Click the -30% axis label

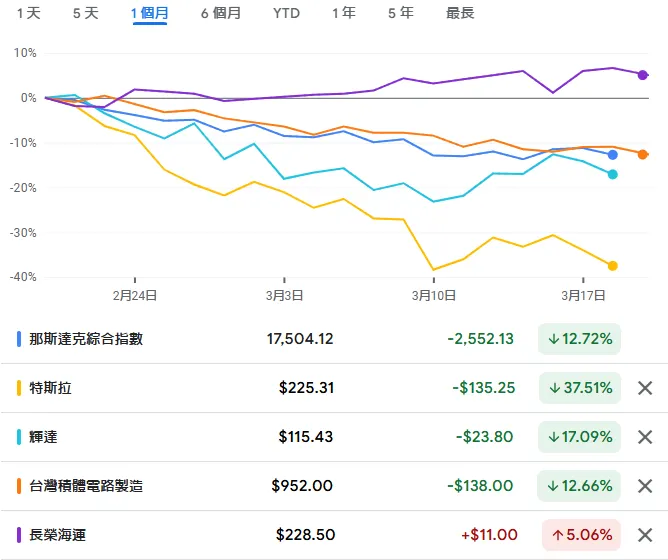pos(23,233)
